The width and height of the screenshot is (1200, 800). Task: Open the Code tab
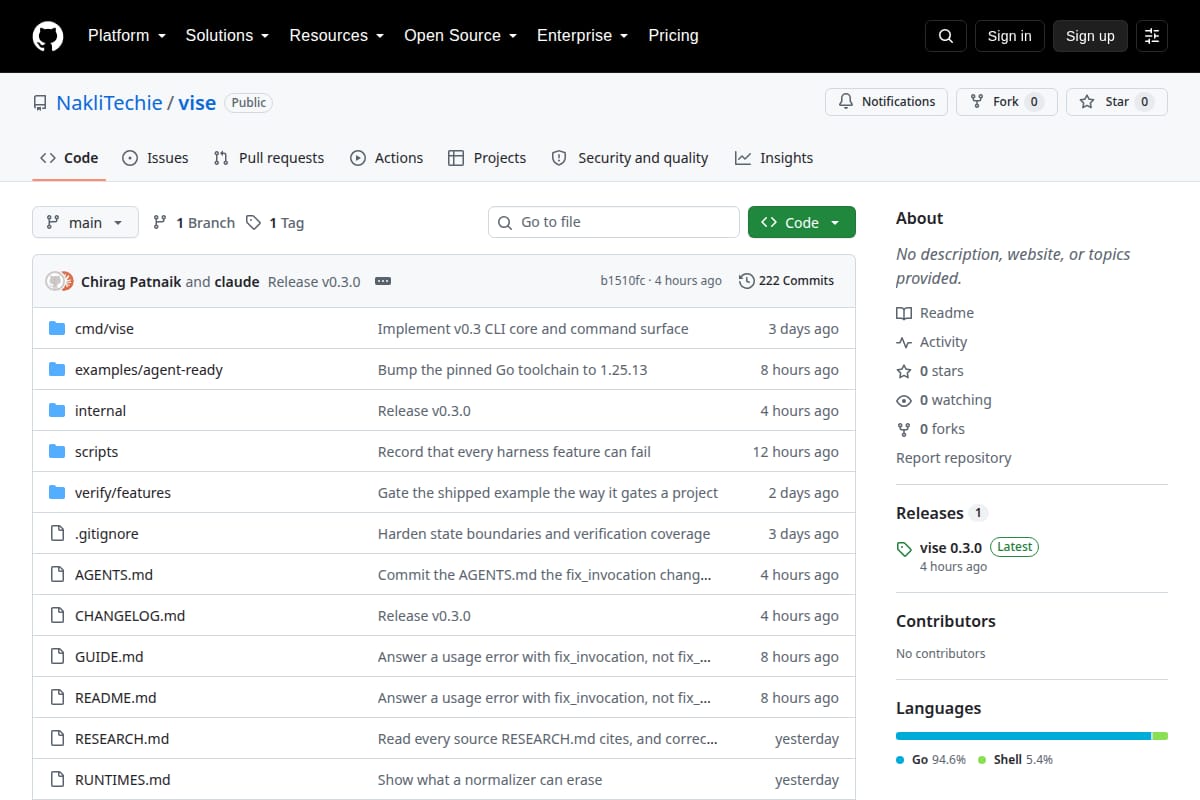pyautogui.click(x=69, y=158)
